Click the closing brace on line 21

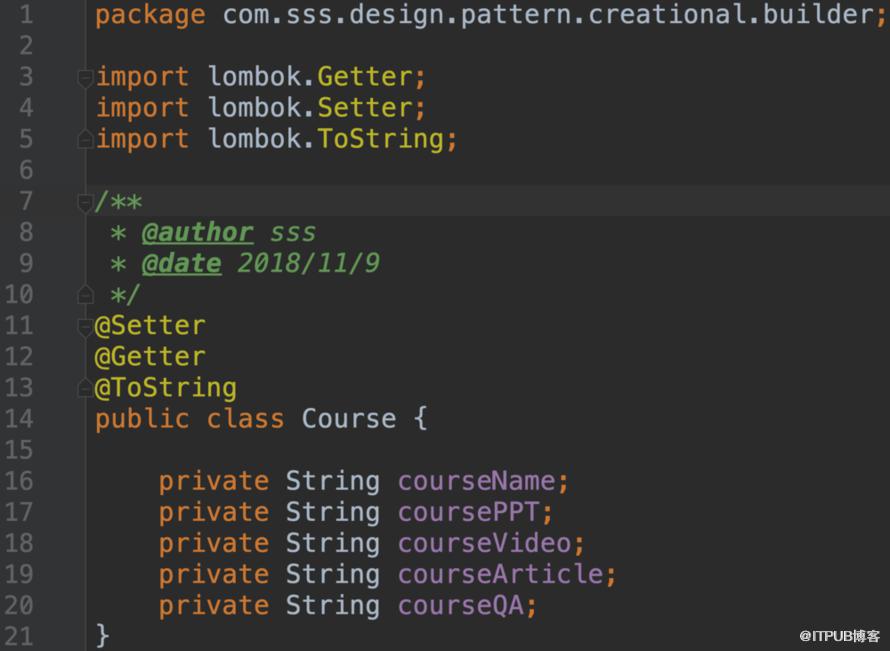(x=102, y=636)
